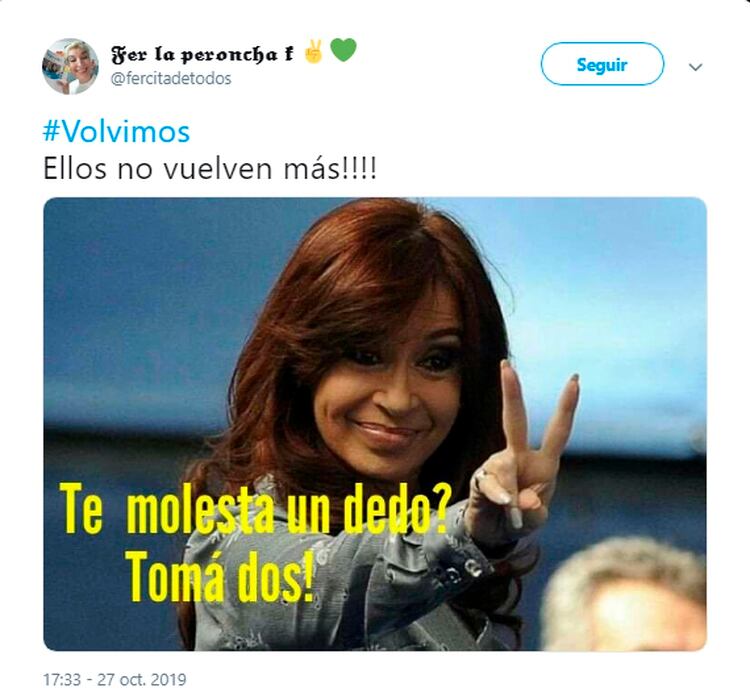Open the @fercitadetodos handle
The width and height of the screenshot is (750, 696).
point(171,78)
